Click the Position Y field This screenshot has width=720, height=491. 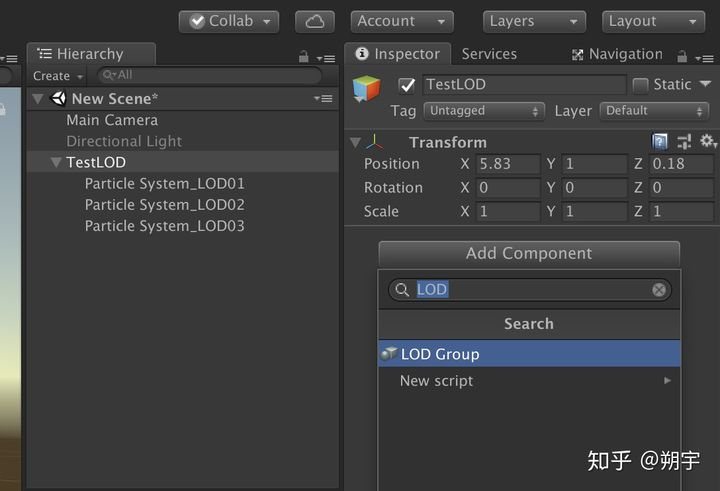[594, 164]
